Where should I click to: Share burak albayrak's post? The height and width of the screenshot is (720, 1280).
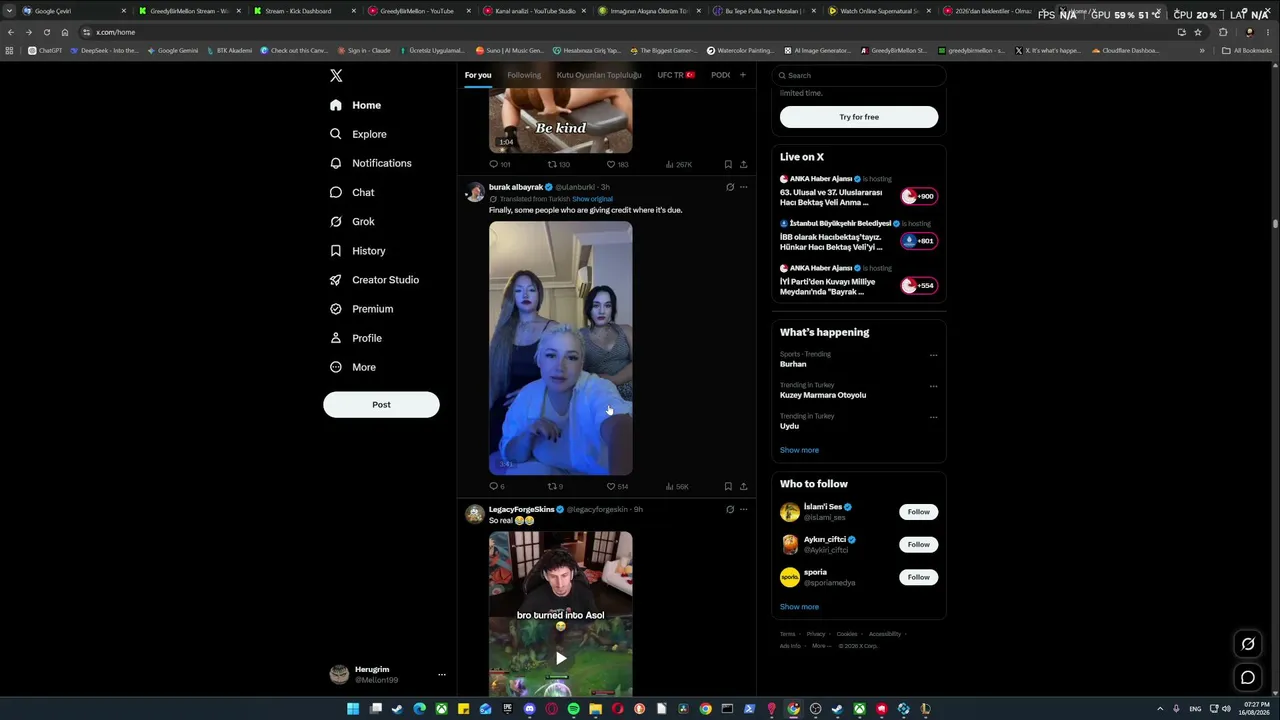click(x=743, y=487)
